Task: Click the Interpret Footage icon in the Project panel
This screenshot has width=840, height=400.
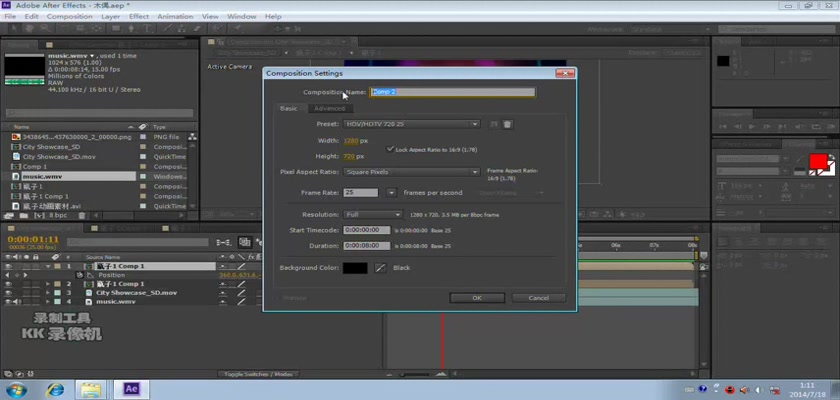Action: [x=8, y=215]
